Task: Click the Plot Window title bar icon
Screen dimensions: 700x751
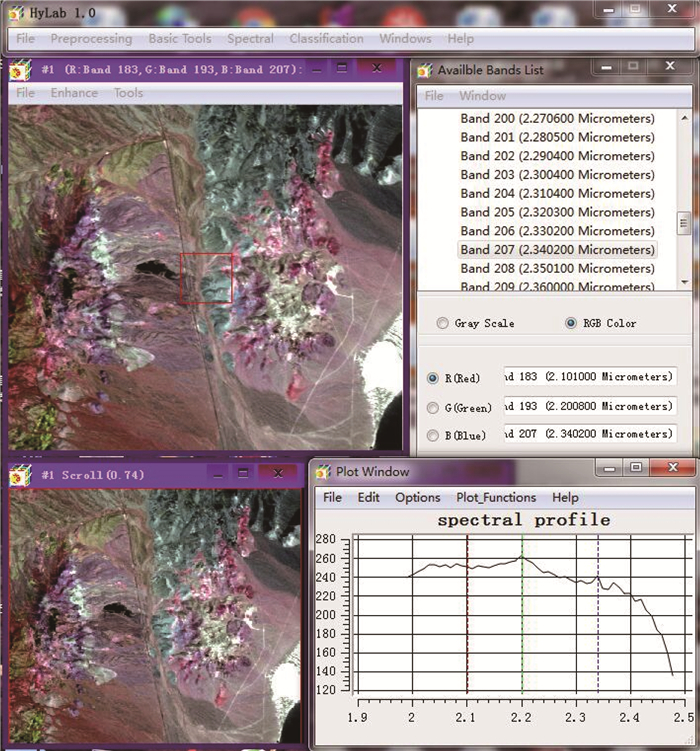Action: pyautogui.click(x=322, y=471)
